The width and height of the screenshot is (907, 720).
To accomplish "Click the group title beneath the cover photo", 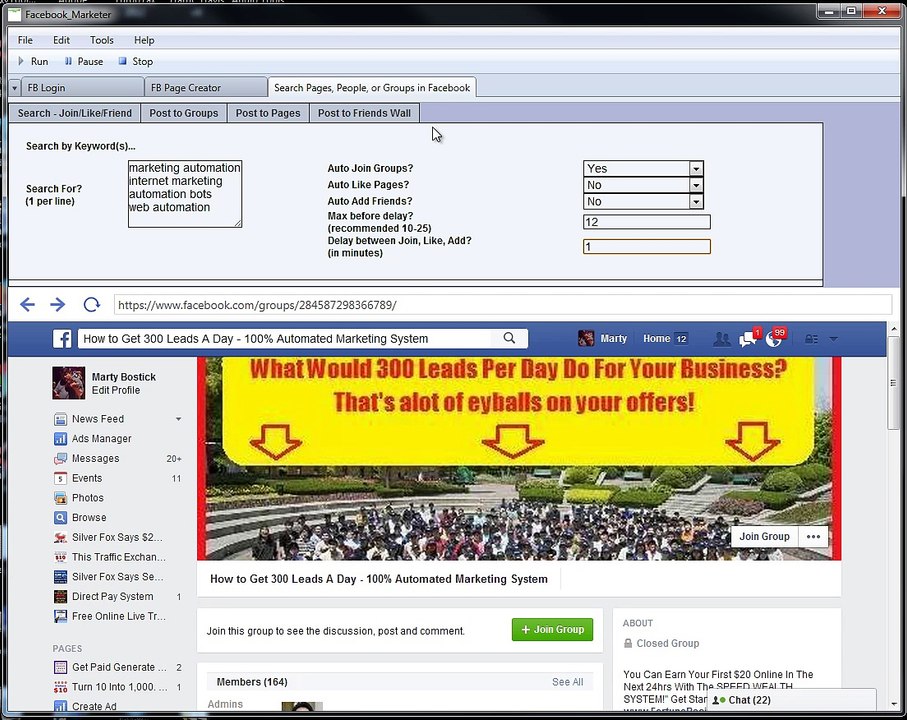I will point(378,579).
